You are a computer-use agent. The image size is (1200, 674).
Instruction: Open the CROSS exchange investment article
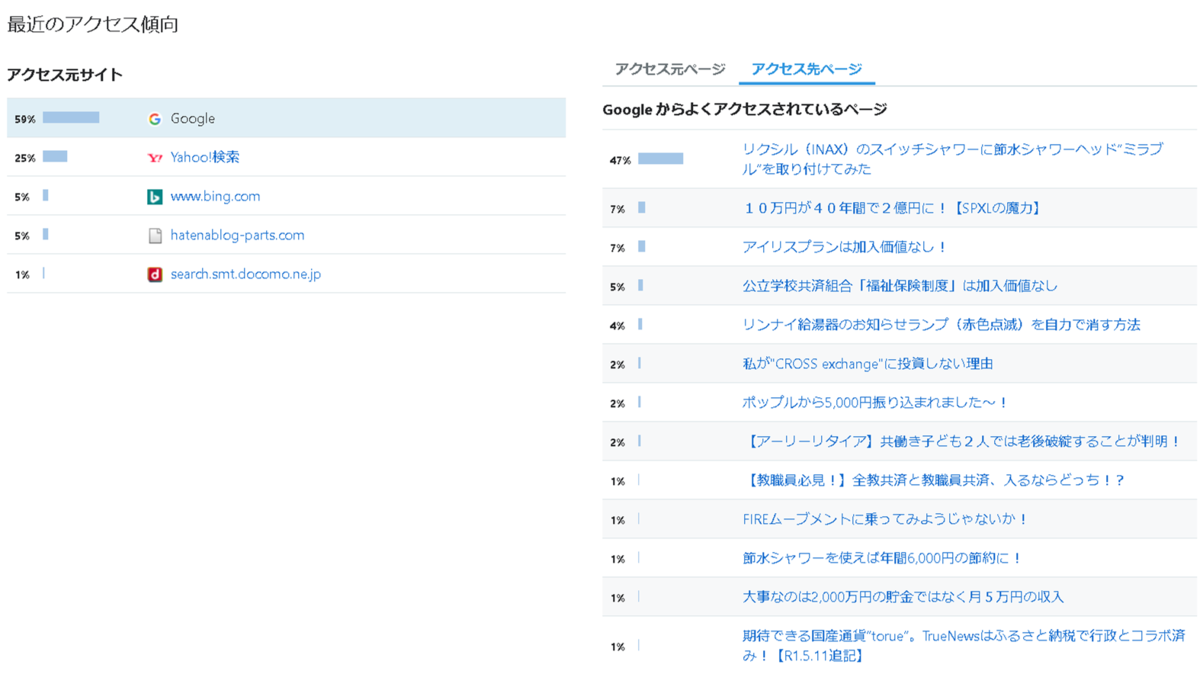point(868,364)
